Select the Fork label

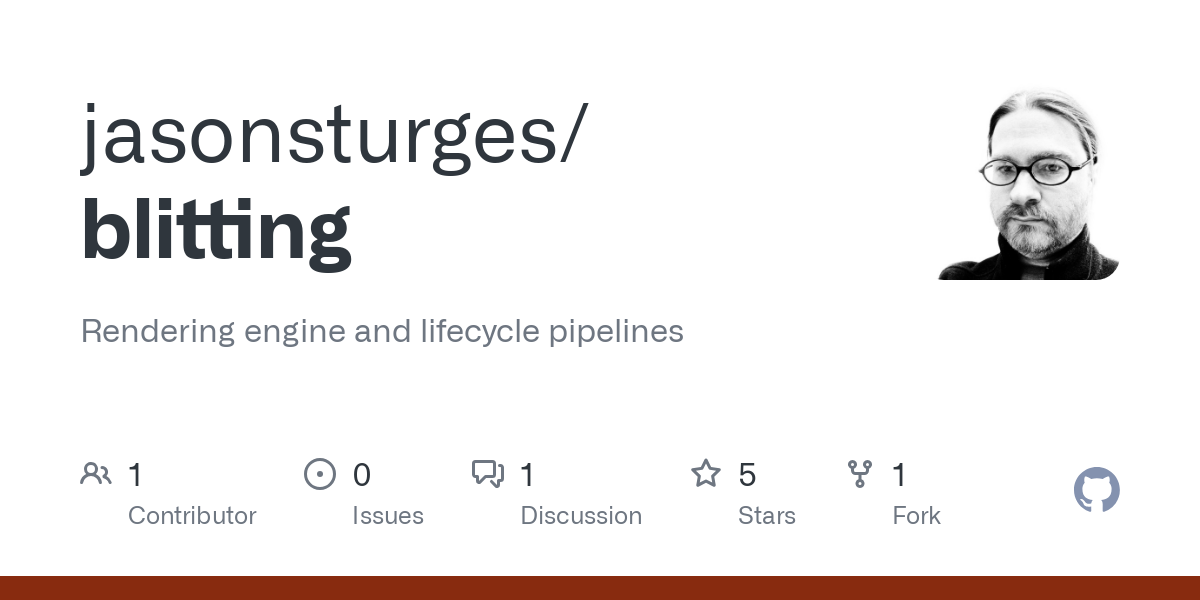(917, 516)
